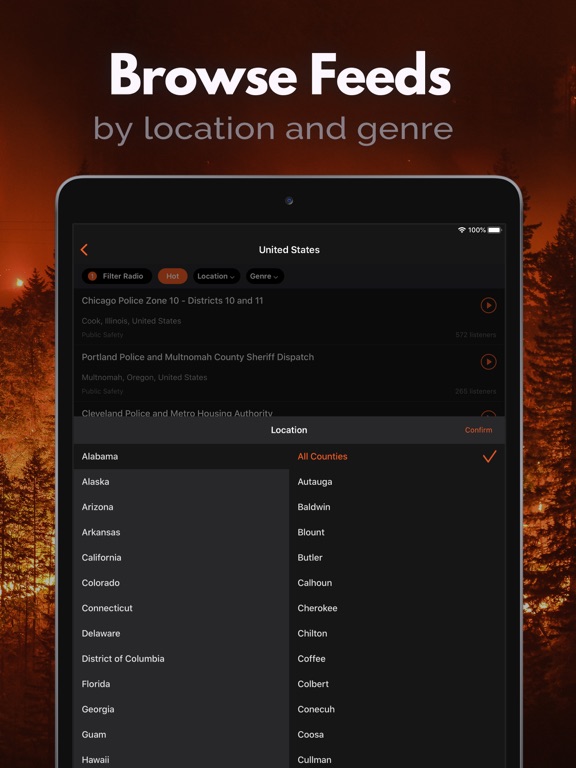The width and height of the screenshot is (576, 768).
Task: Click the Filter Radio chip
Action: (117, 276)
